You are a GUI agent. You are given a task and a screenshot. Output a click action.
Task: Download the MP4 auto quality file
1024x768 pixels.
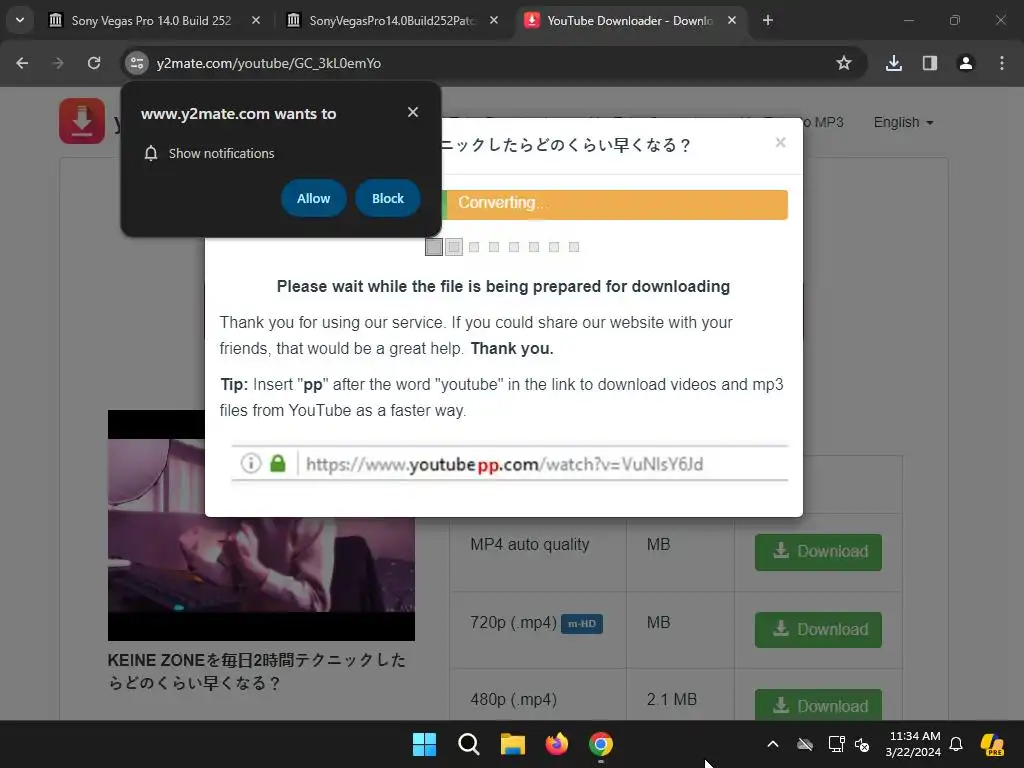[x=818, y=552]
